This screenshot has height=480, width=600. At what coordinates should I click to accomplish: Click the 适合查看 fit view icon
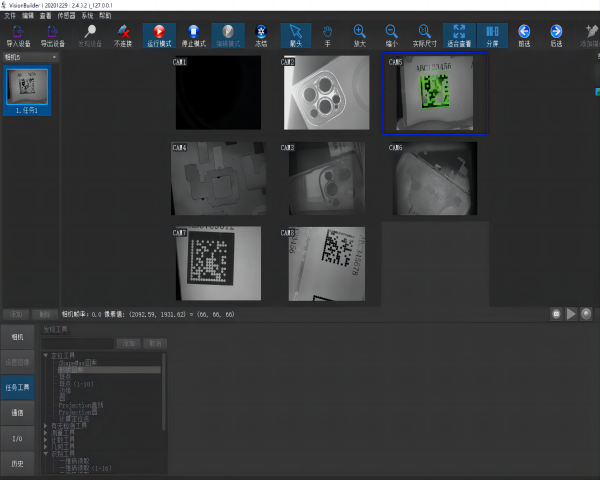[460, 35]
